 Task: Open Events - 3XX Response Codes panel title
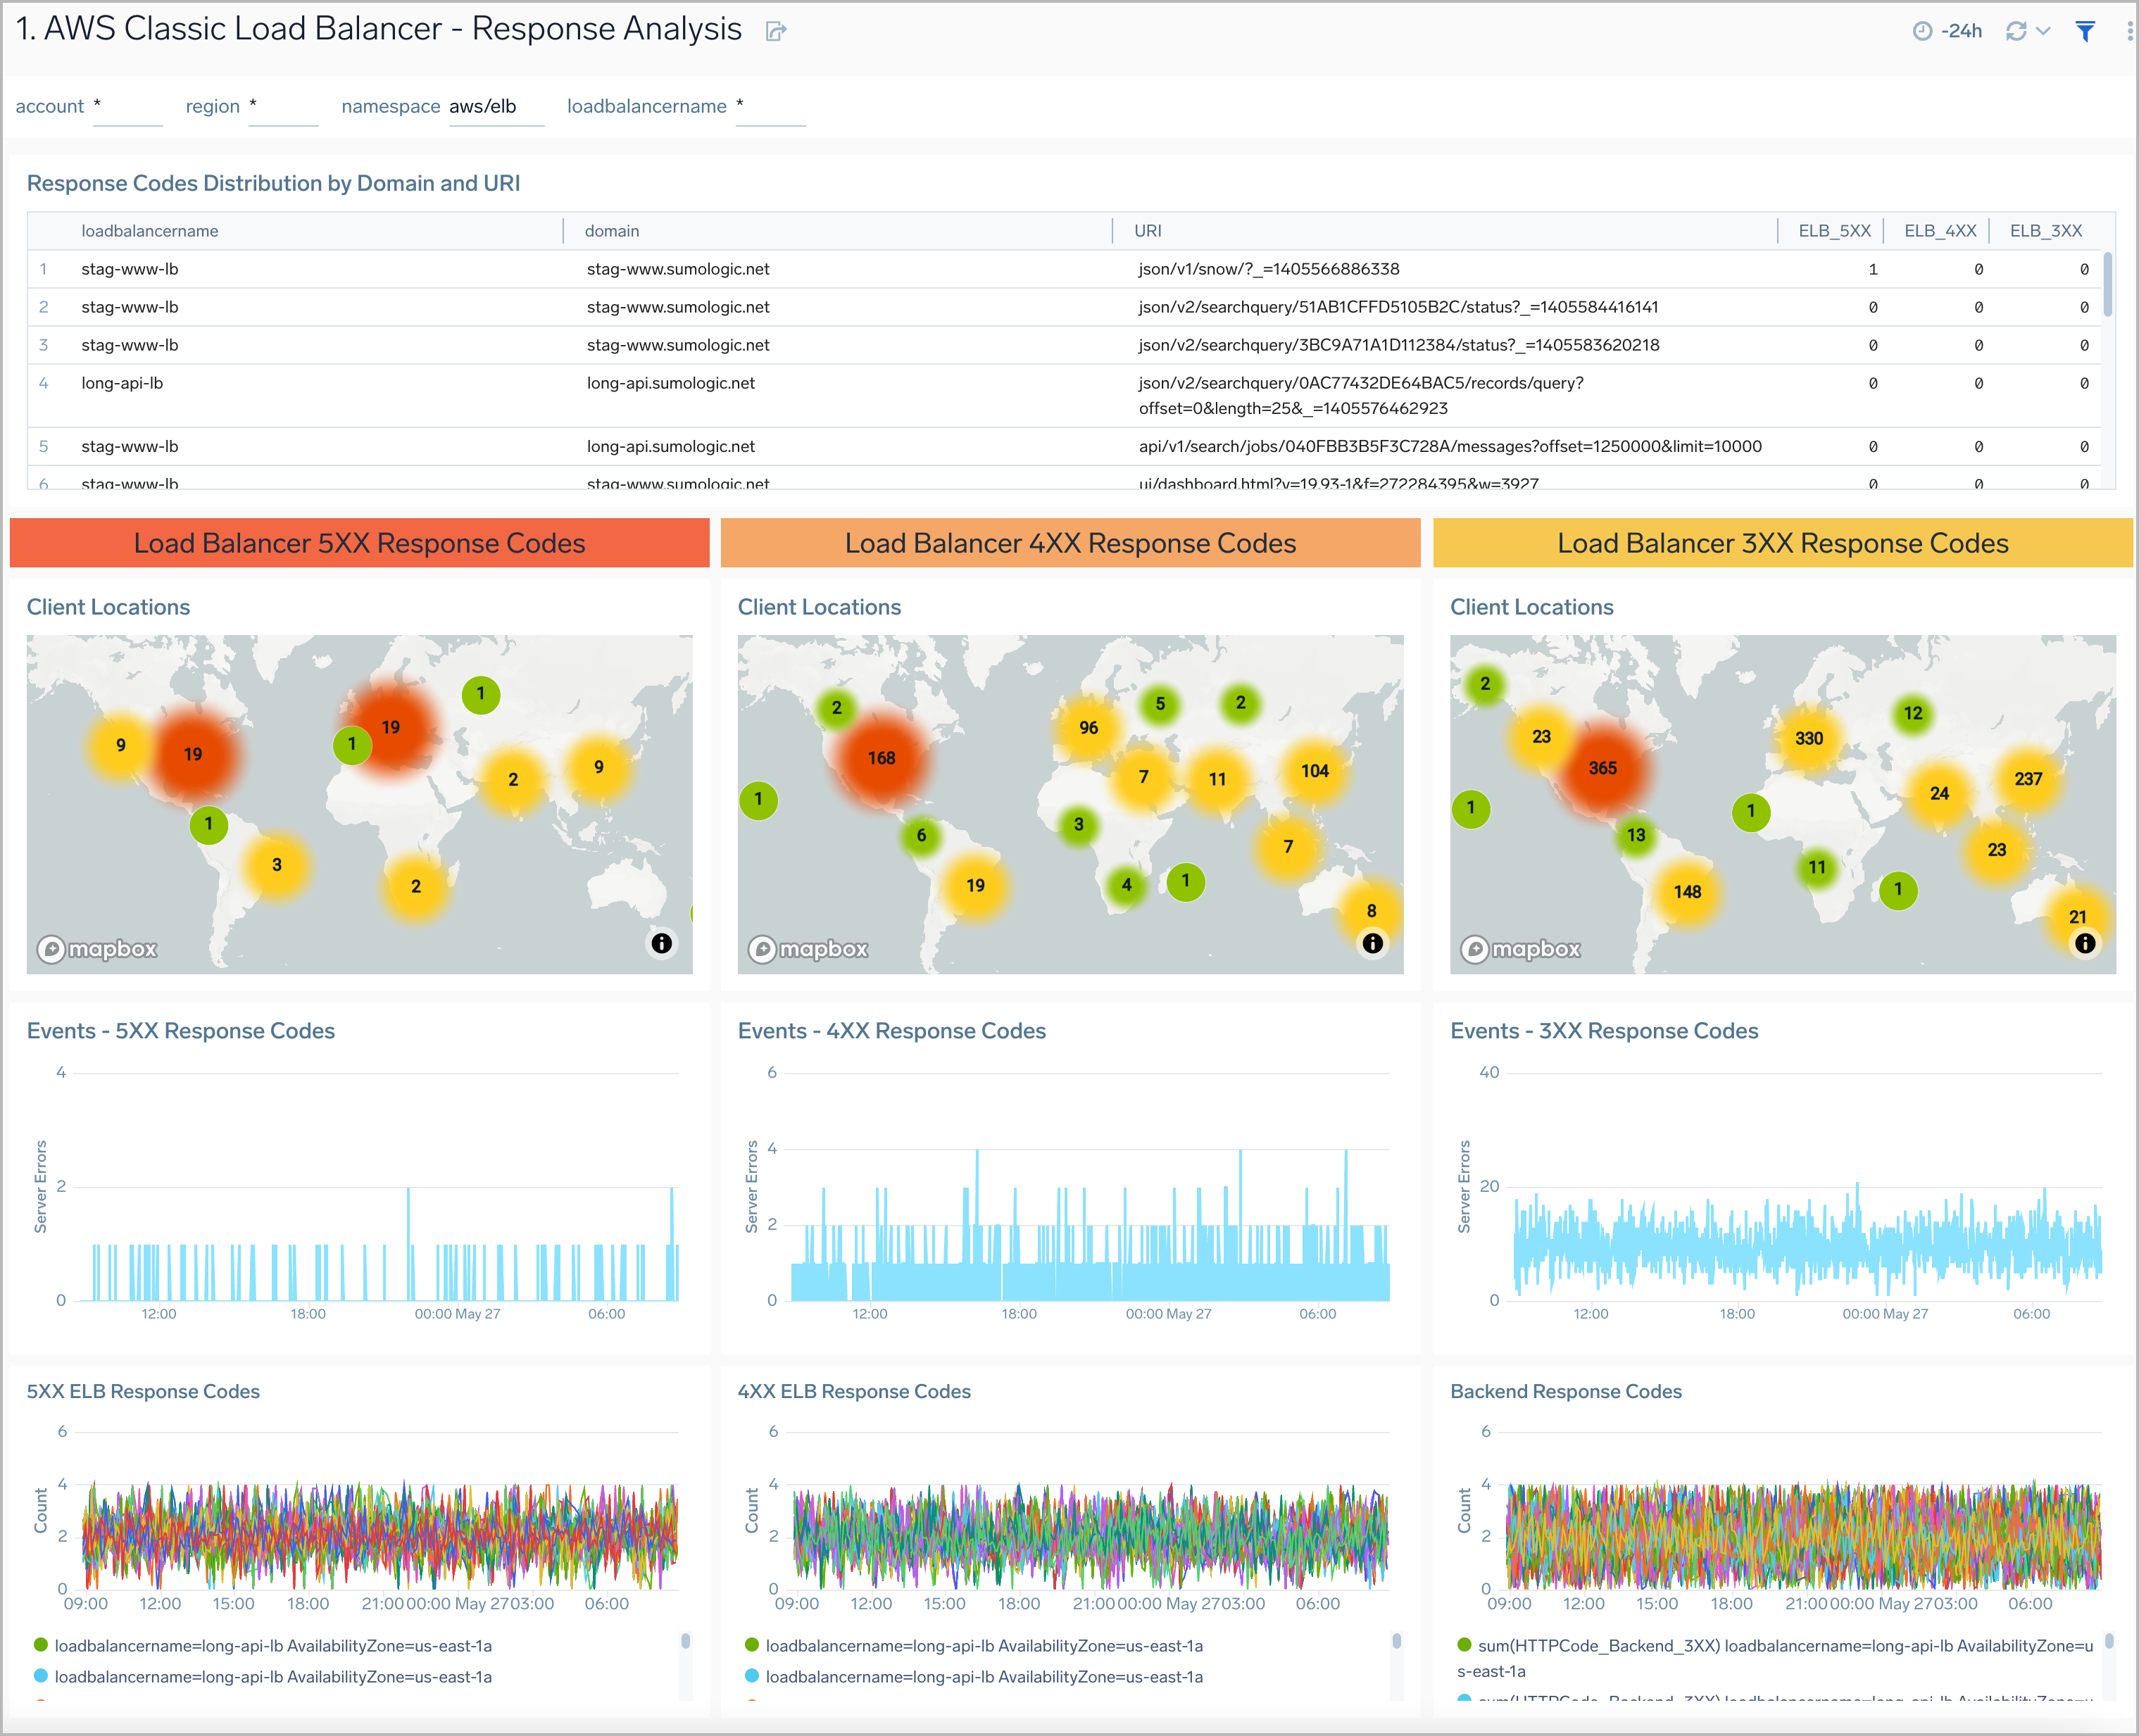coord(1604,1031)
